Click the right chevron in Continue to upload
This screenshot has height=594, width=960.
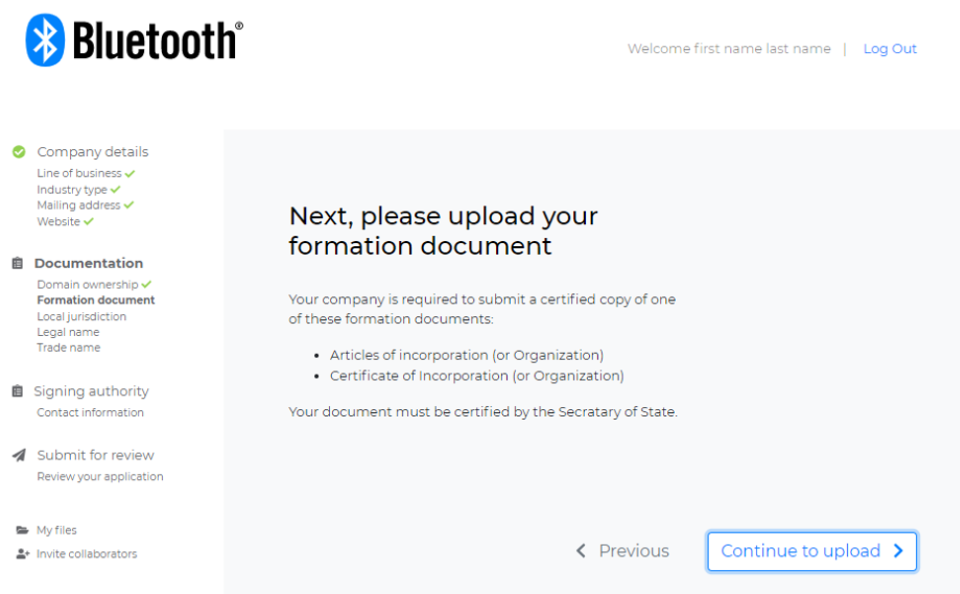(898, 551)
